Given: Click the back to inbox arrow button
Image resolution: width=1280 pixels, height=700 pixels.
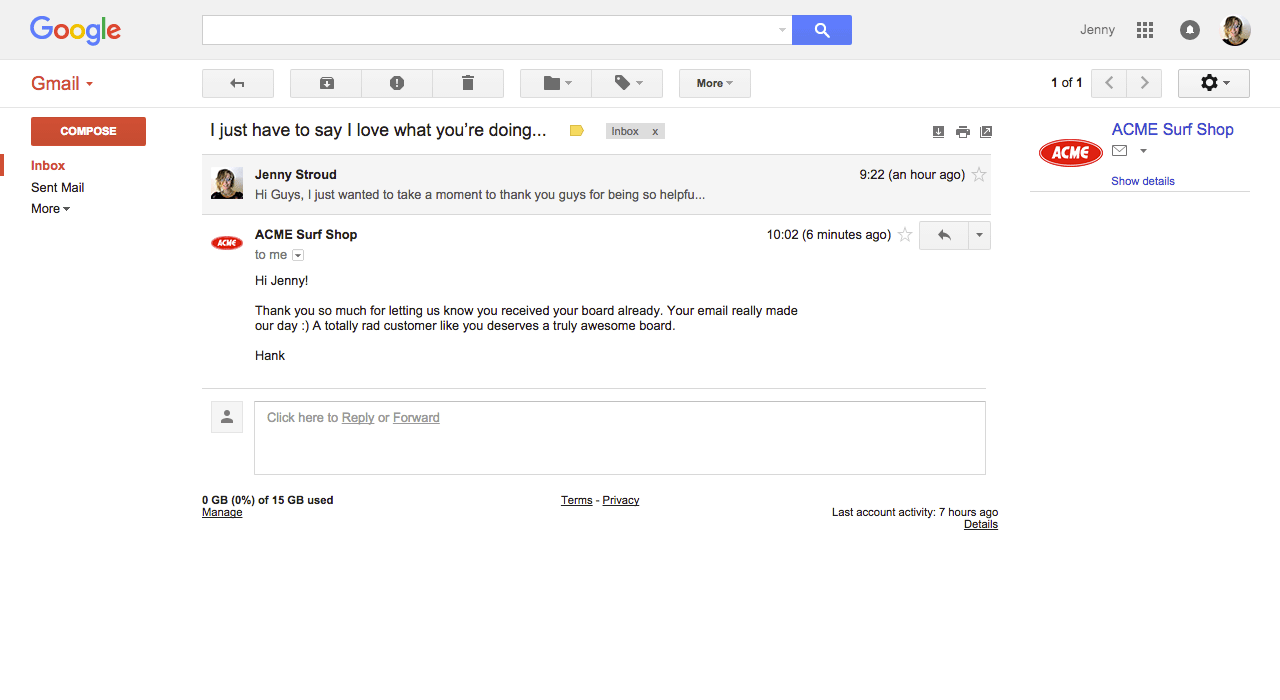Looking at the screenshot, I should [238, 83].
